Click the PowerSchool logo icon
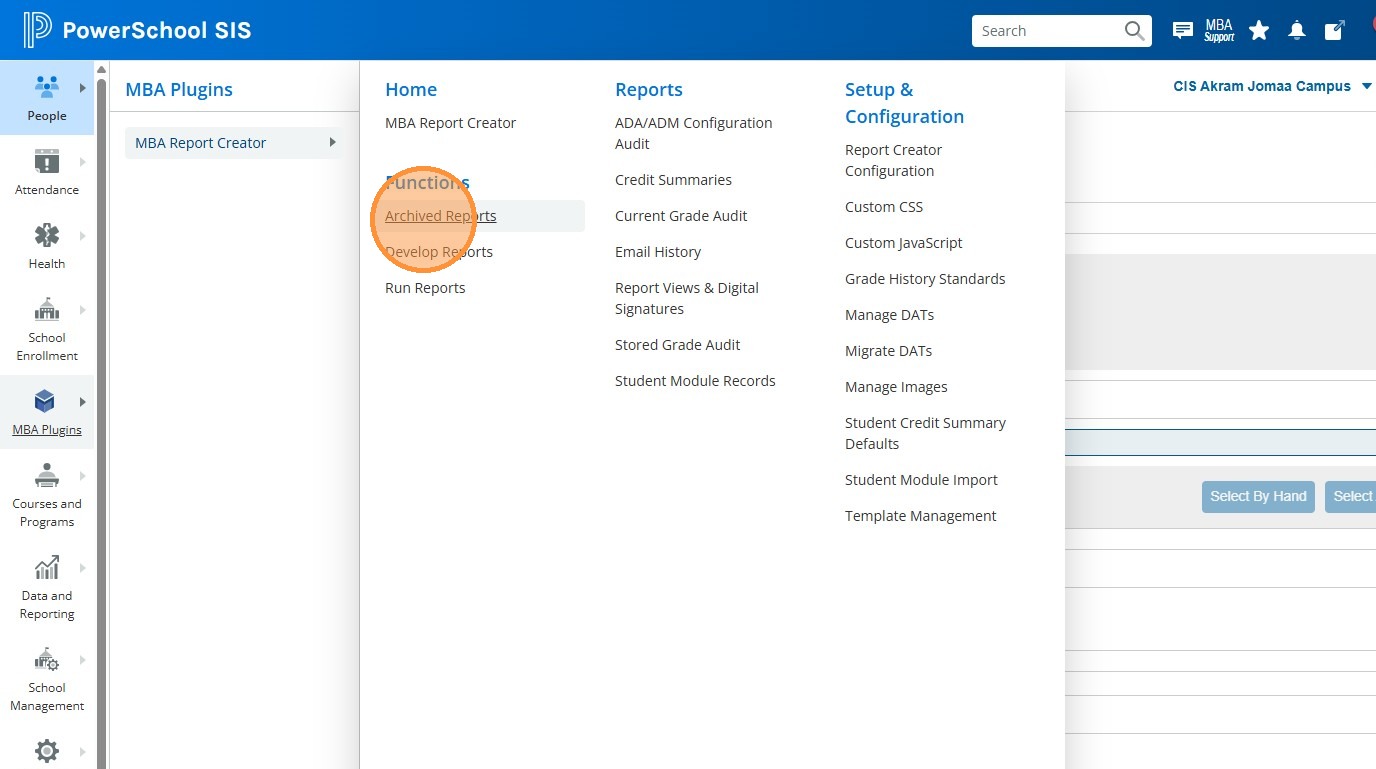 (x=37, y=30)
